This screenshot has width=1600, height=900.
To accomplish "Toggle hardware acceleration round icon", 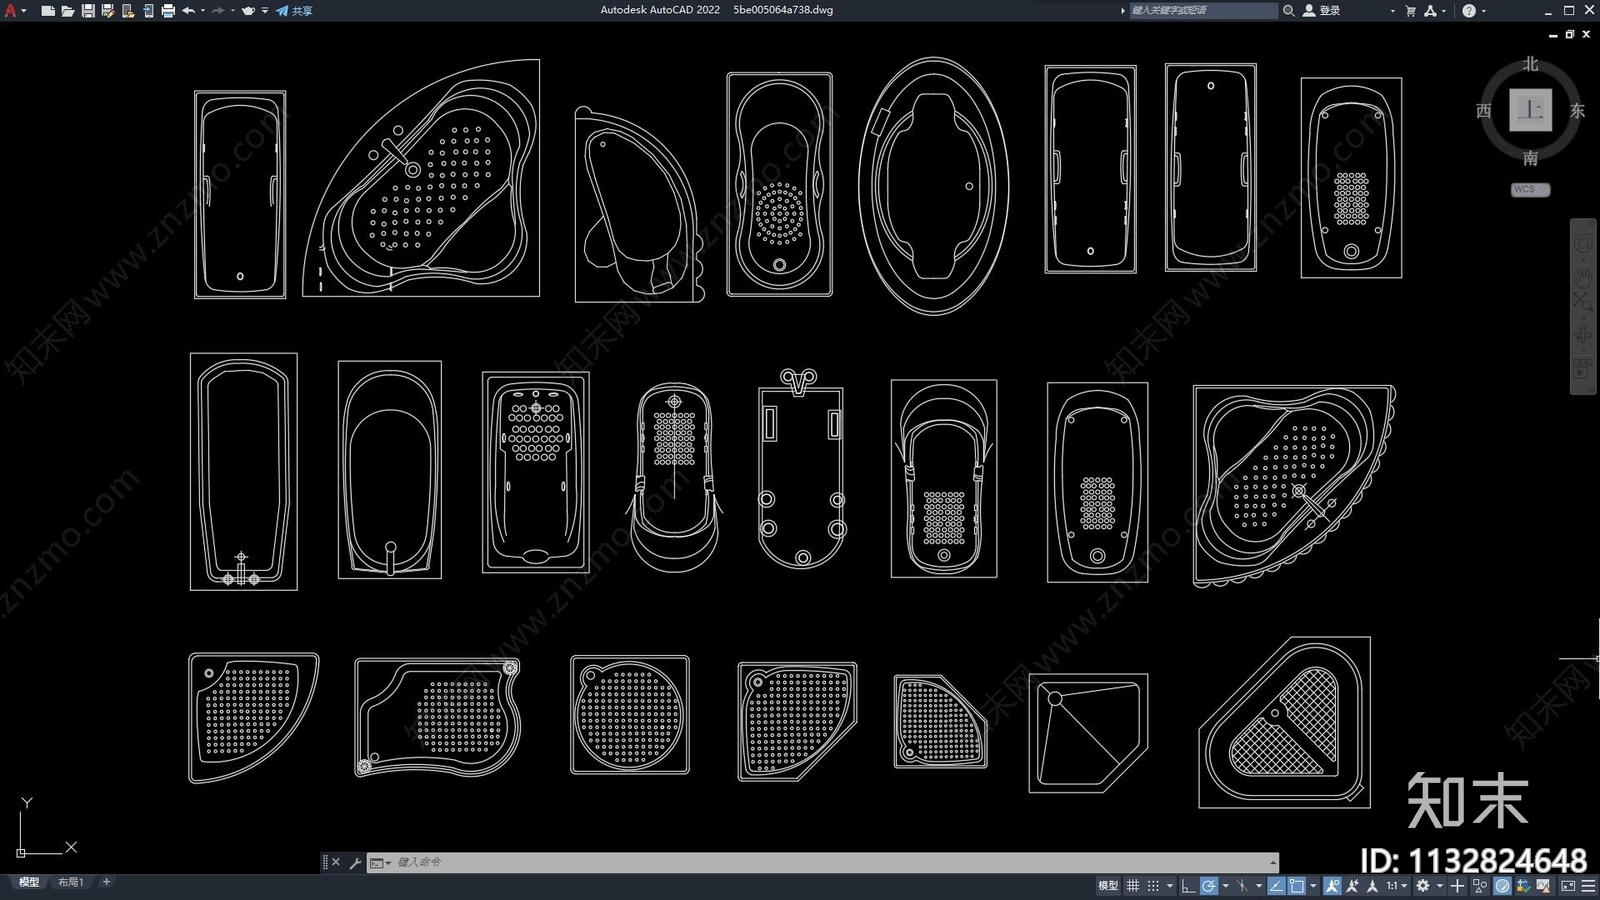I will [x=1502, y=886].
